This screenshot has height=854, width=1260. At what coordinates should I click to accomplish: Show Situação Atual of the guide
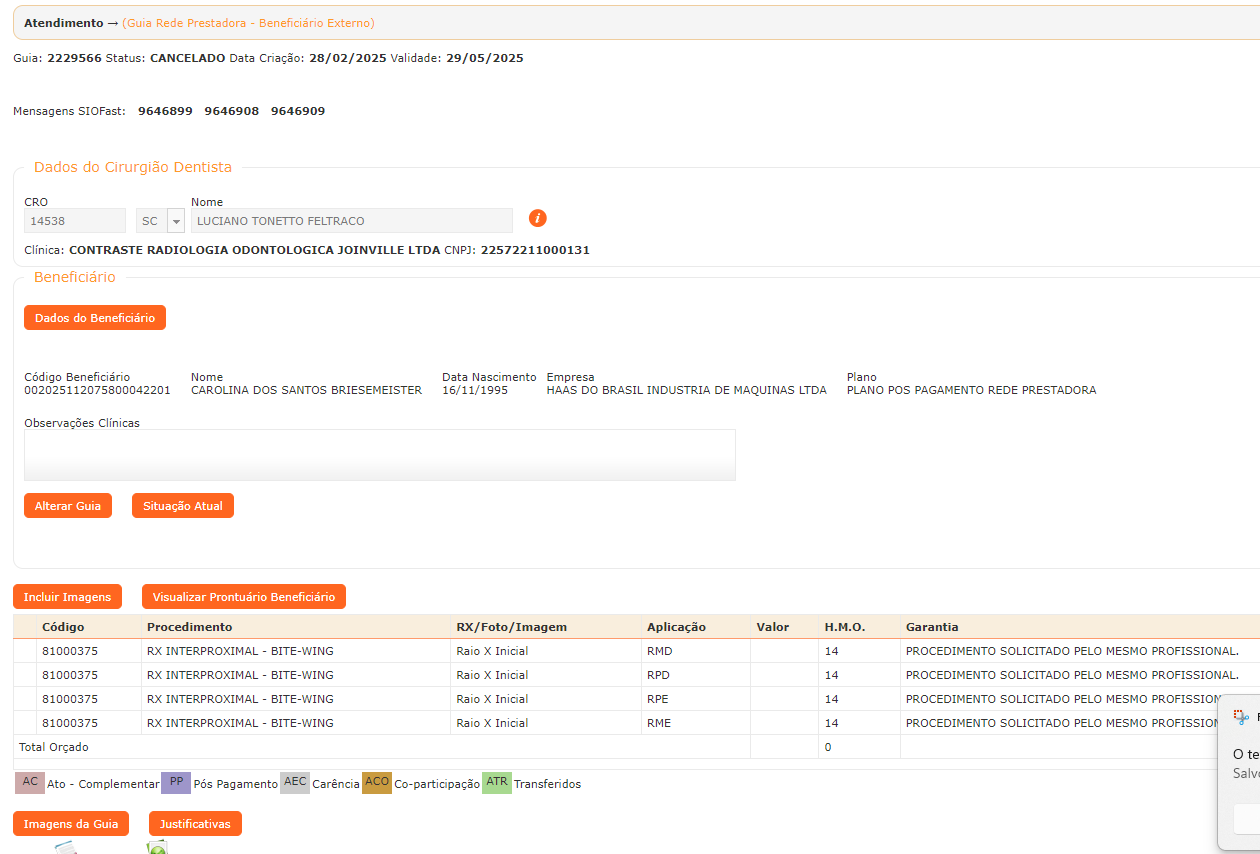(x=182, y=506)
